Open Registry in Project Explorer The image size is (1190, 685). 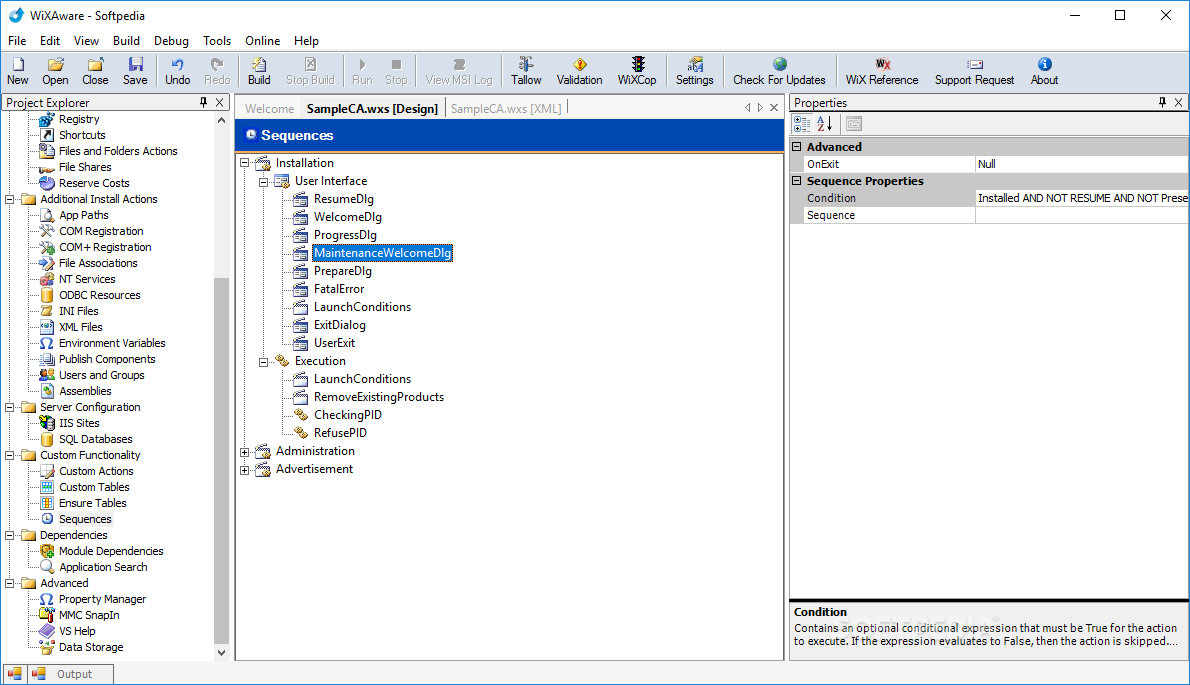click(x=79, y=119)
